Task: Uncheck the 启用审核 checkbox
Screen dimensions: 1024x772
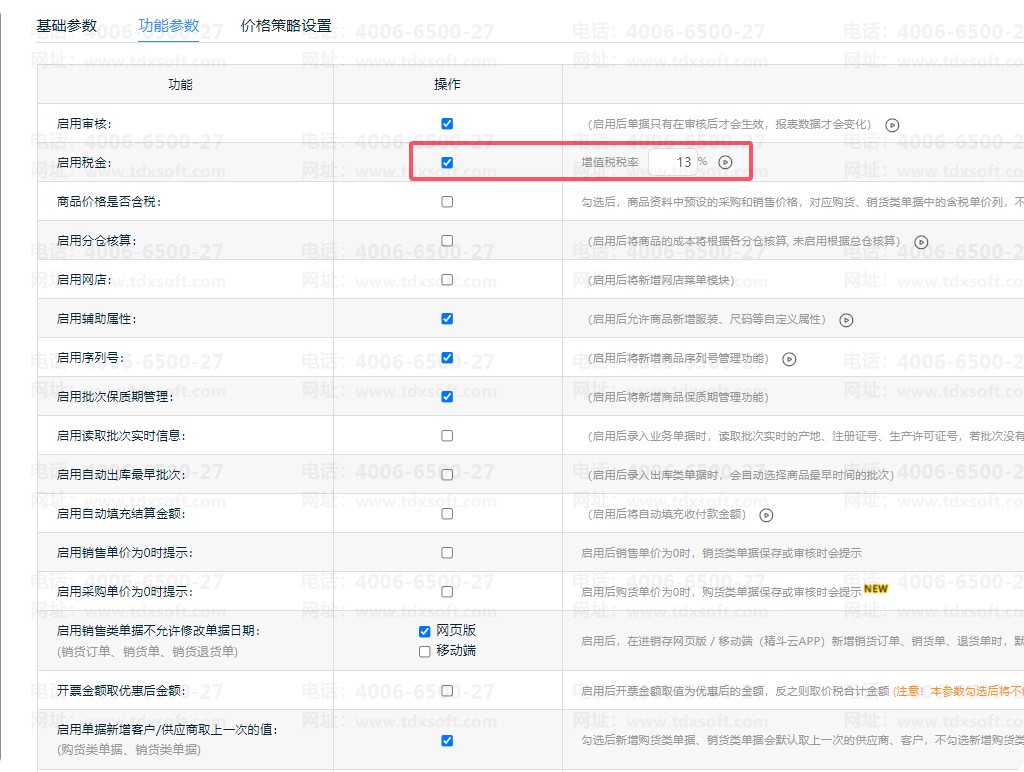Action: pos(447,124)
